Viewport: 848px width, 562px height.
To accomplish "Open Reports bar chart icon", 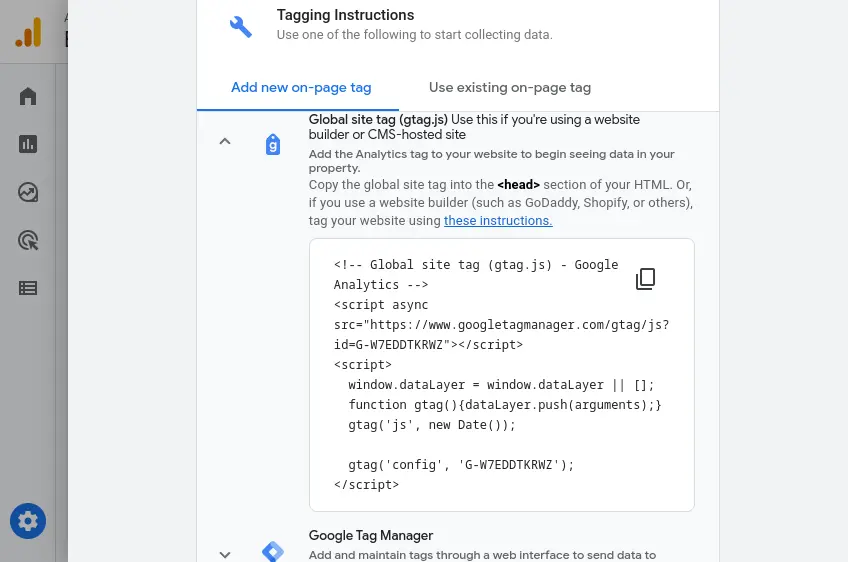I will pos(28,144).
